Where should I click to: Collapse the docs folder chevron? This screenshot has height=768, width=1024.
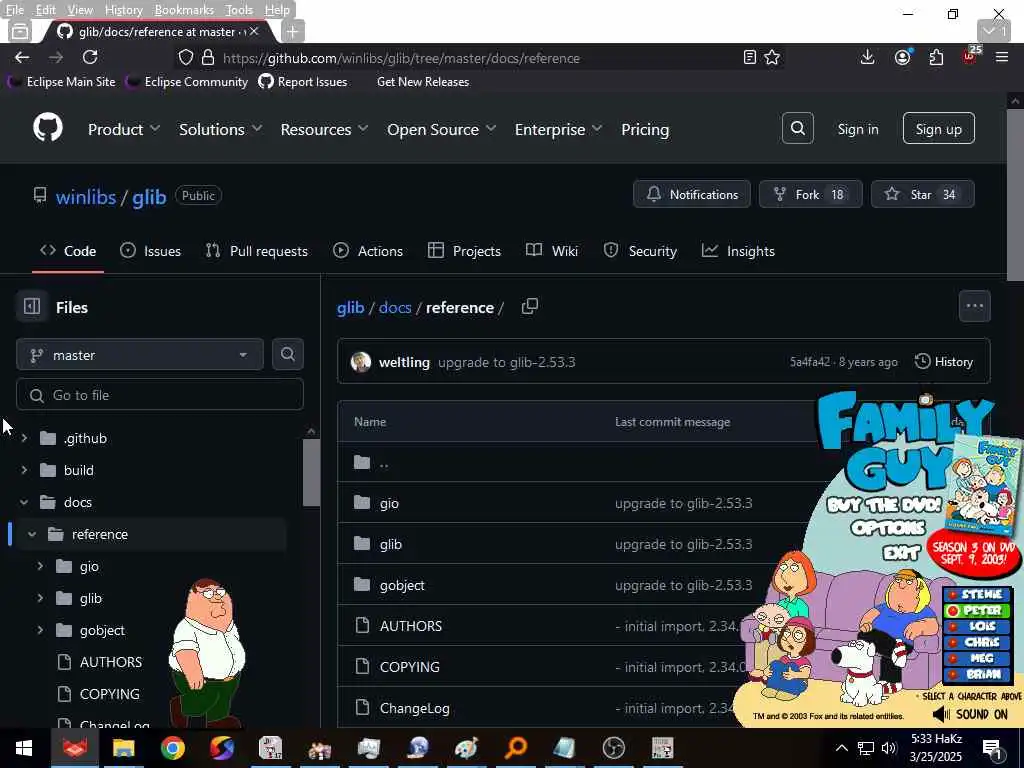[x=24, y=502]
